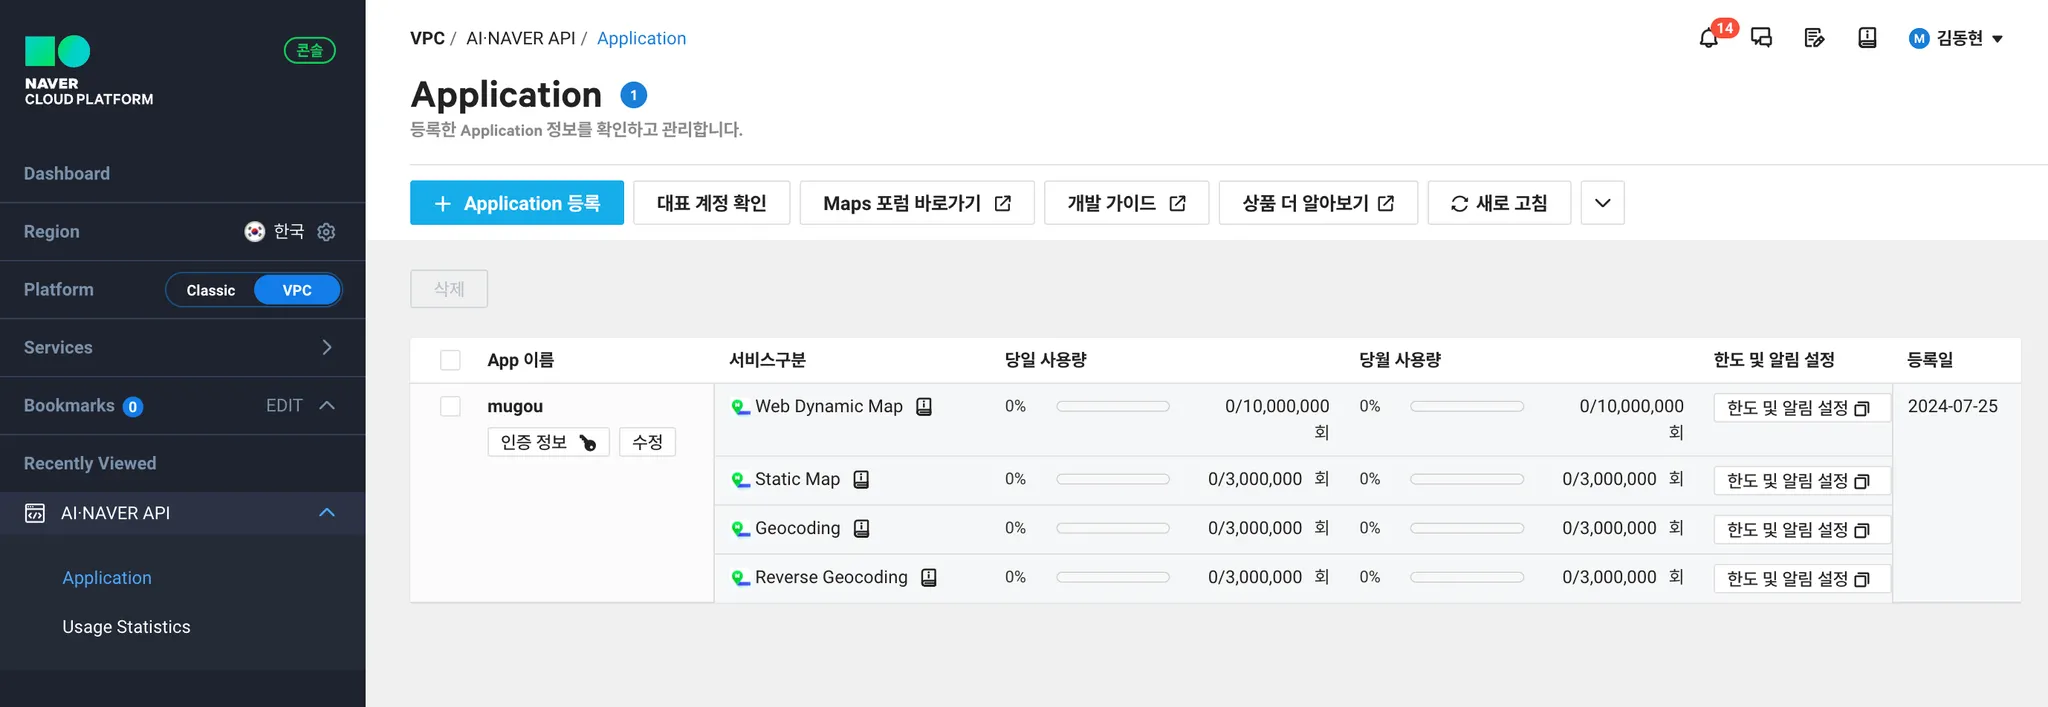
Task: Click 인증 정보 button for mugou
Action: click(548, 442)
